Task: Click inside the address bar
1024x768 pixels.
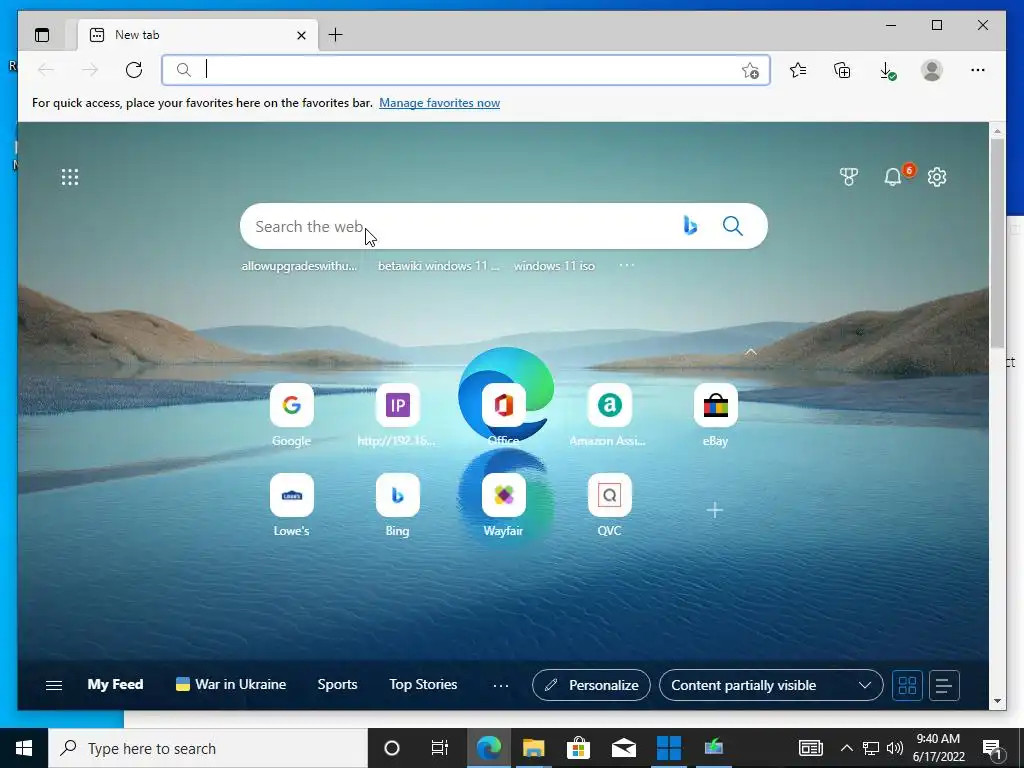Action: click(466, 70)
